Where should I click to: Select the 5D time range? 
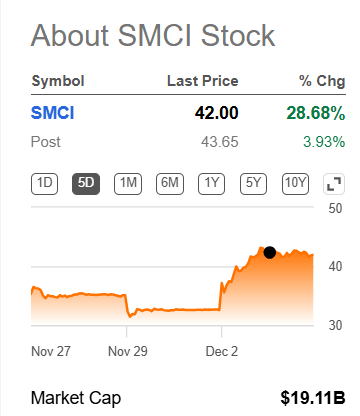pos(86,184)
